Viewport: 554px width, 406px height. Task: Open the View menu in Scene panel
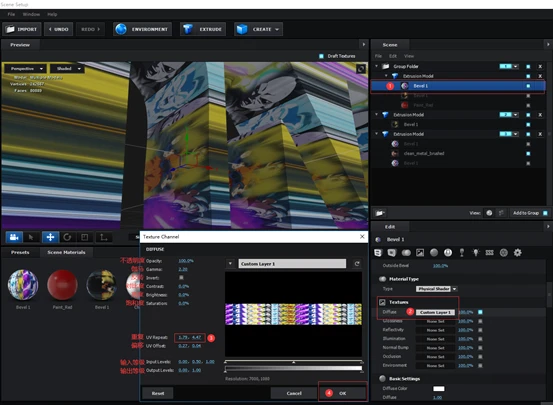pos(409,56)
